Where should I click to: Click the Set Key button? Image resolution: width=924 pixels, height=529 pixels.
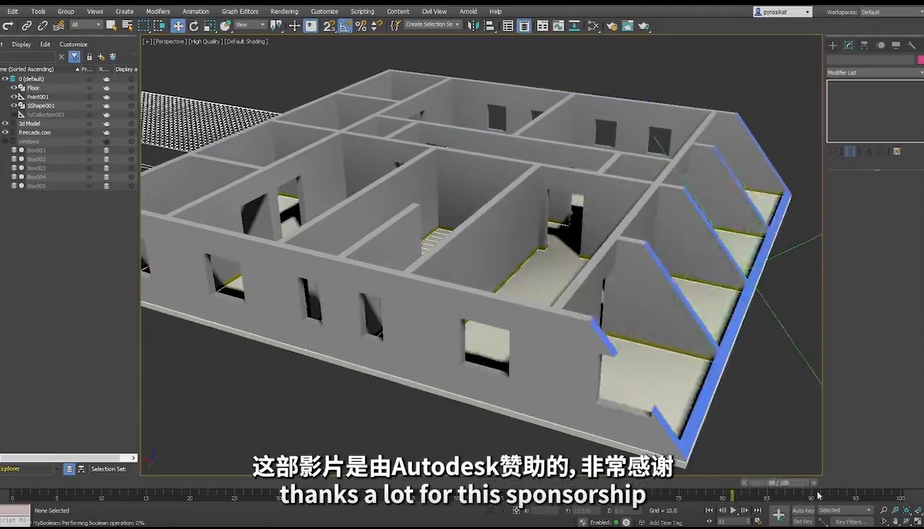(803, 521)
